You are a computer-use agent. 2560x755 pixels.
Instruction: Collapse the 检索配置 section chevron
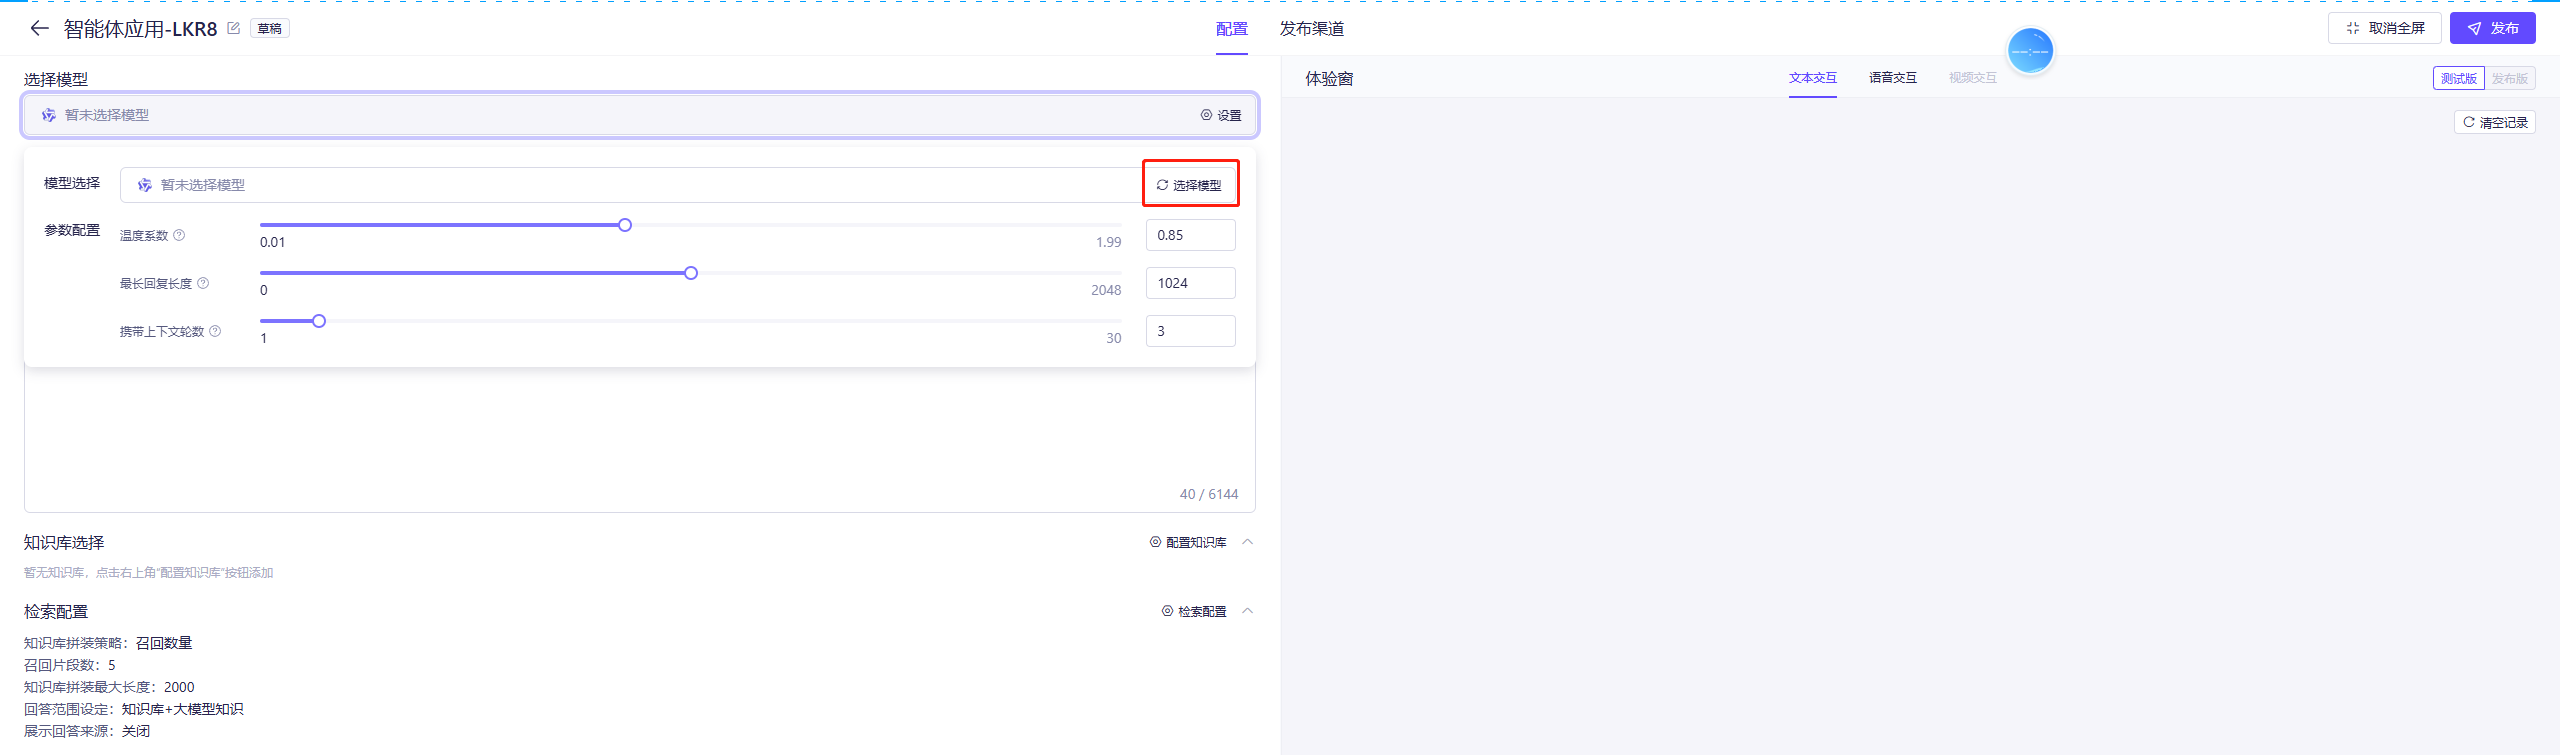[x=1247, y=611]
